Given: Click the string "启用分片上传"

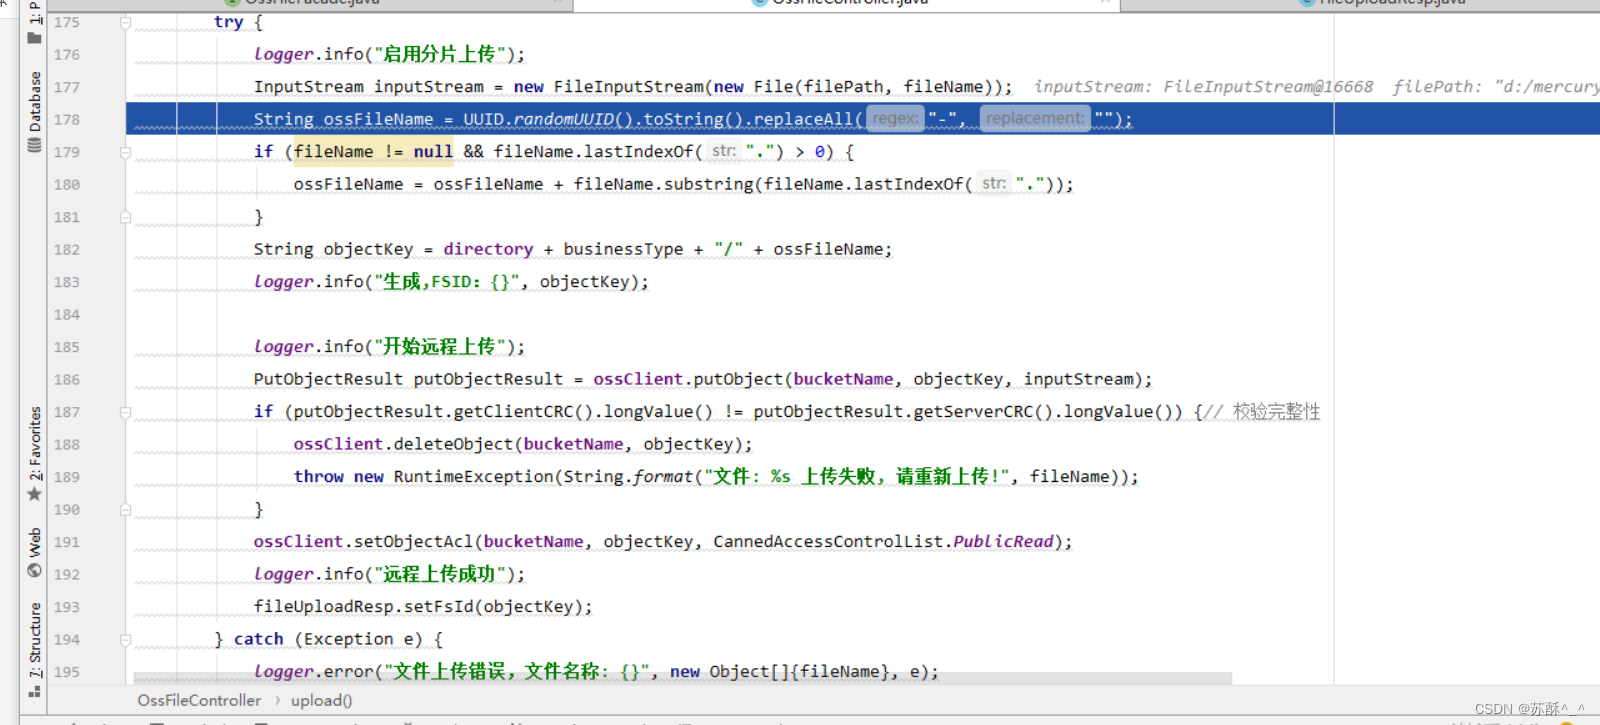Looking at the screenshot, I should coord(439,54).
